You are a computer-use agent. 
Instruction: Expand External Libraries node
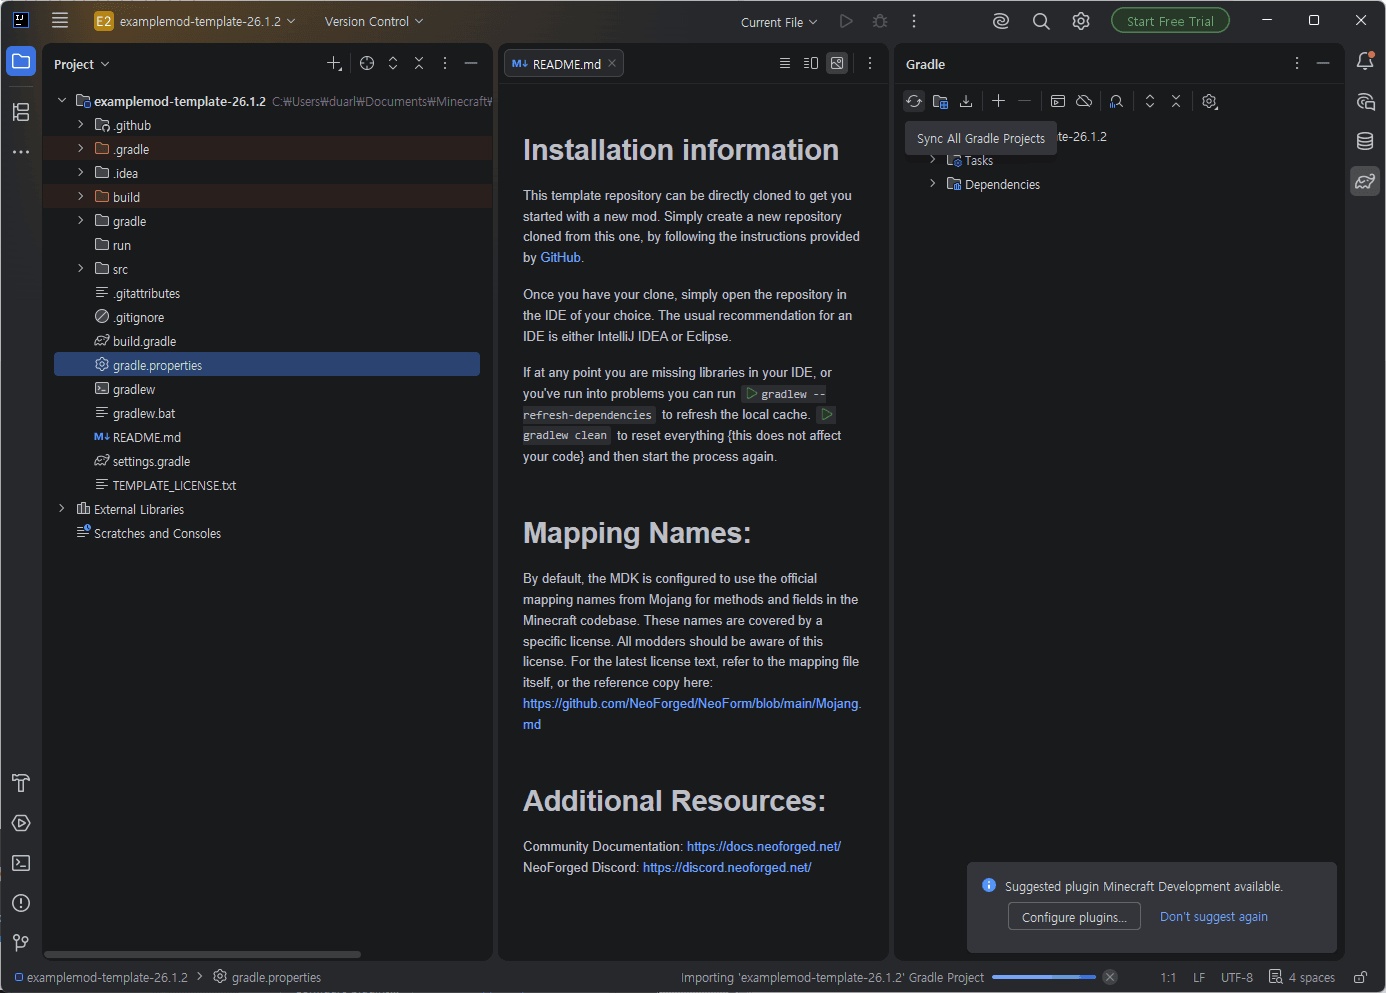pos(62,509)
